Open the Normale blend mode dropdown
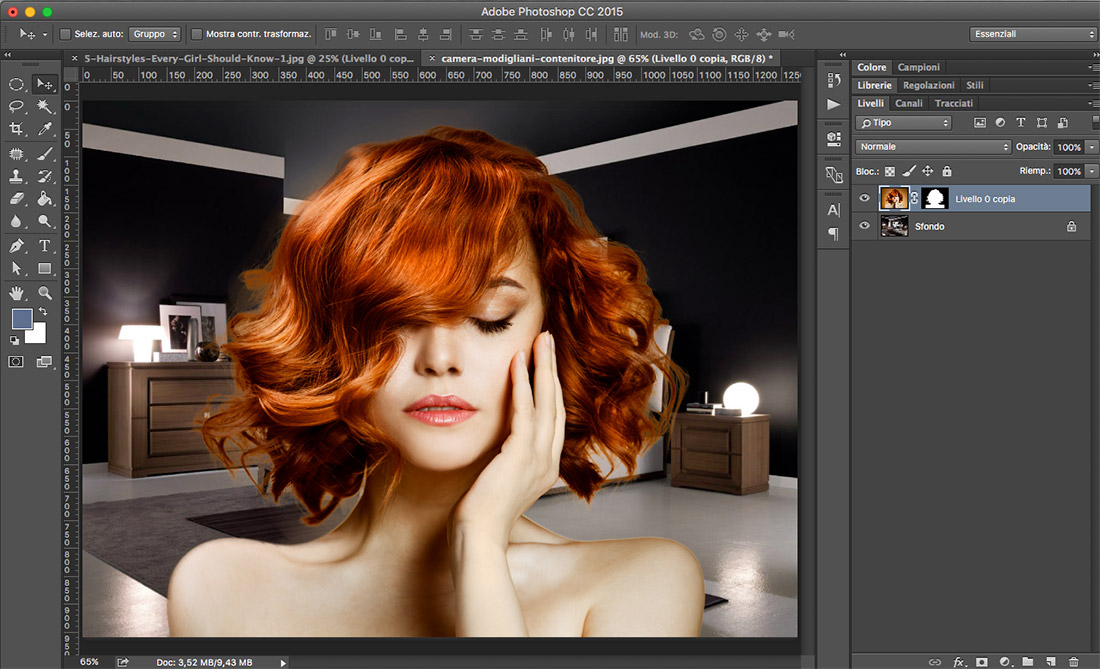Viewport: 1100px width, 669px height. (x=933, y=147)
